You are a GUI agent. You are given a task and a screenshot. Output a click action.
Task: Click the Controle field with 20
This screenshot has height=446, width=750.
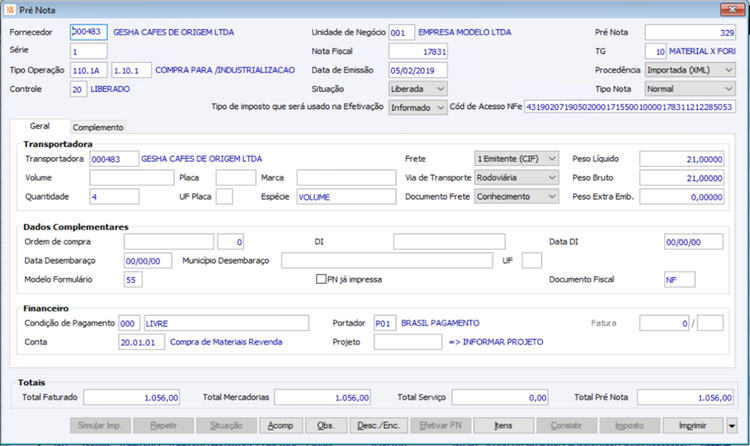click(78, 89)
